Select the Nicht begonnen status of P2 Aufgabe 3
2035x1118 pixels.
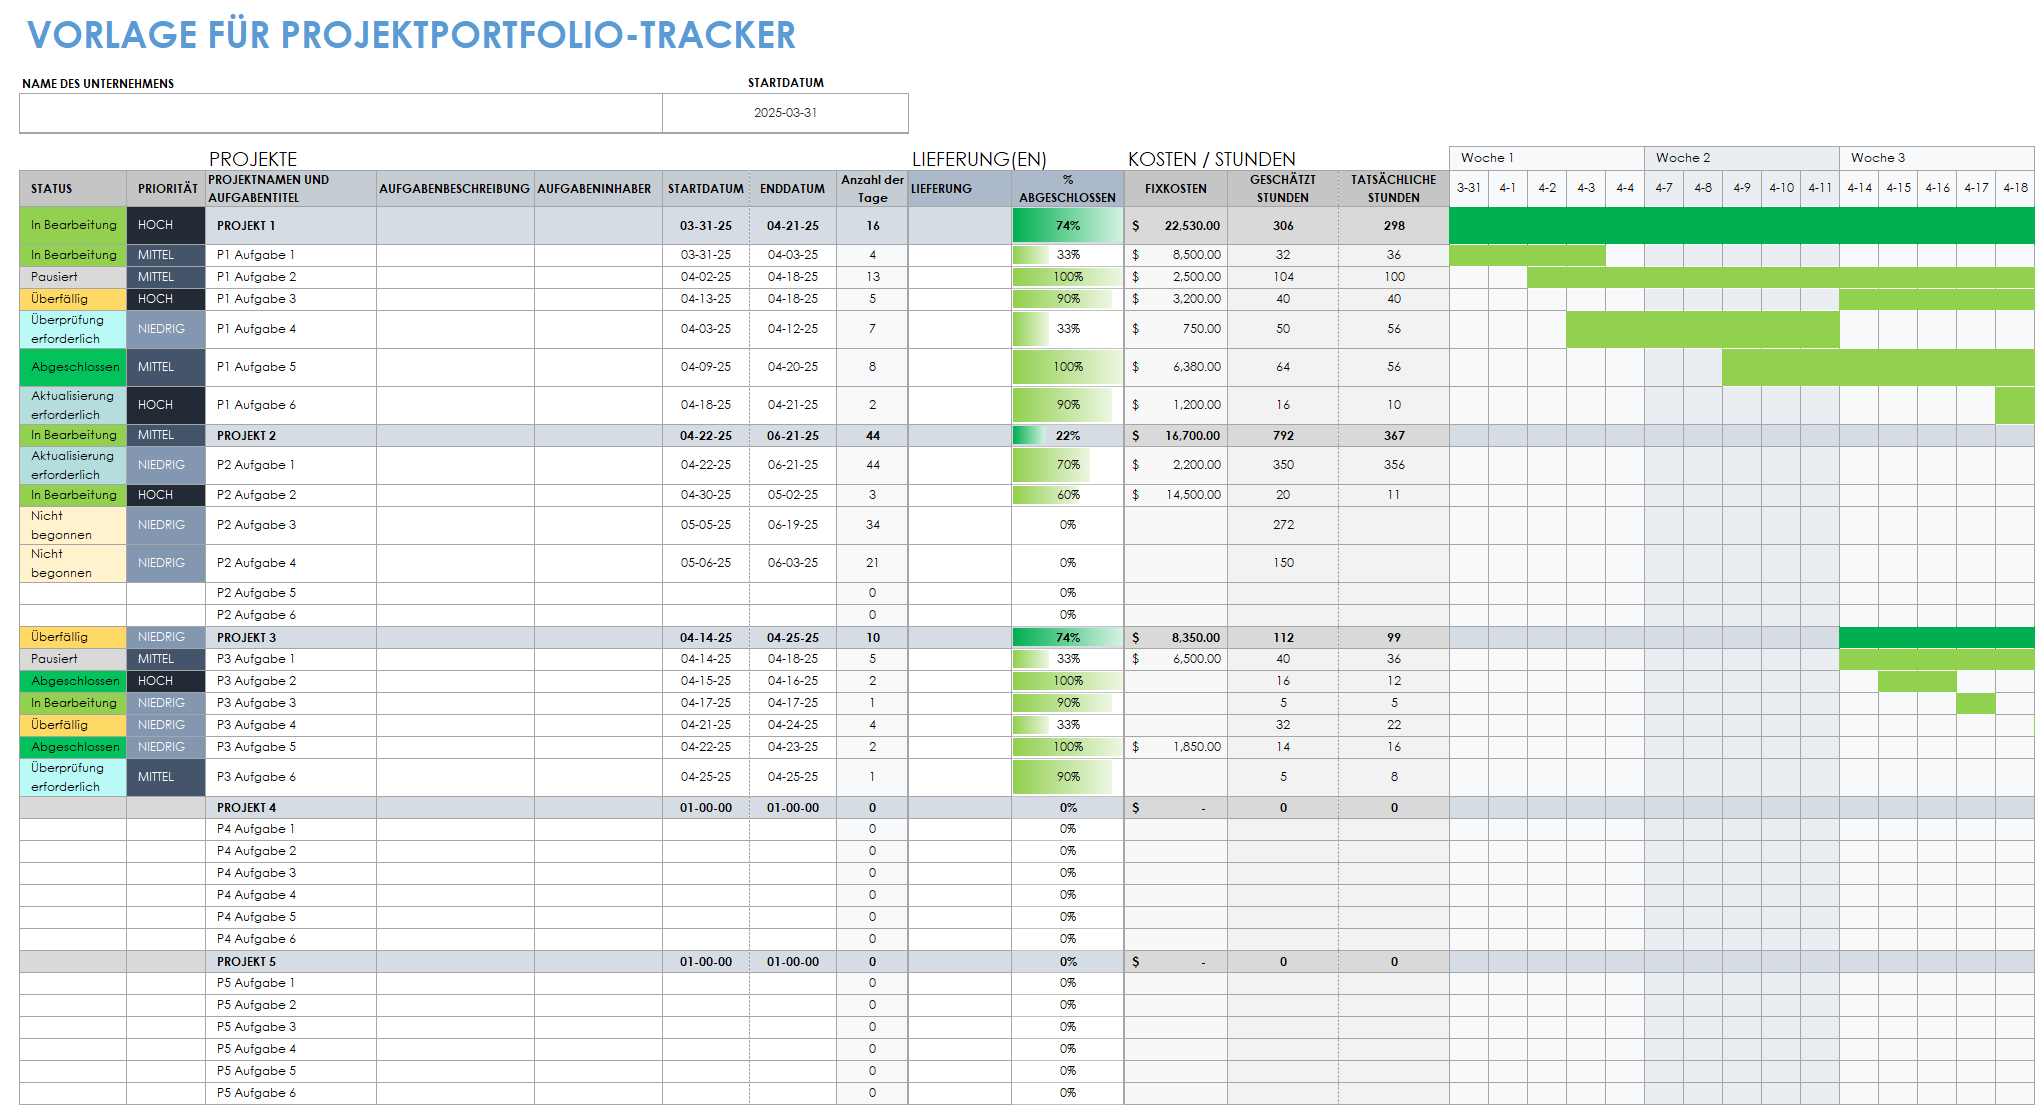[73, 526]
